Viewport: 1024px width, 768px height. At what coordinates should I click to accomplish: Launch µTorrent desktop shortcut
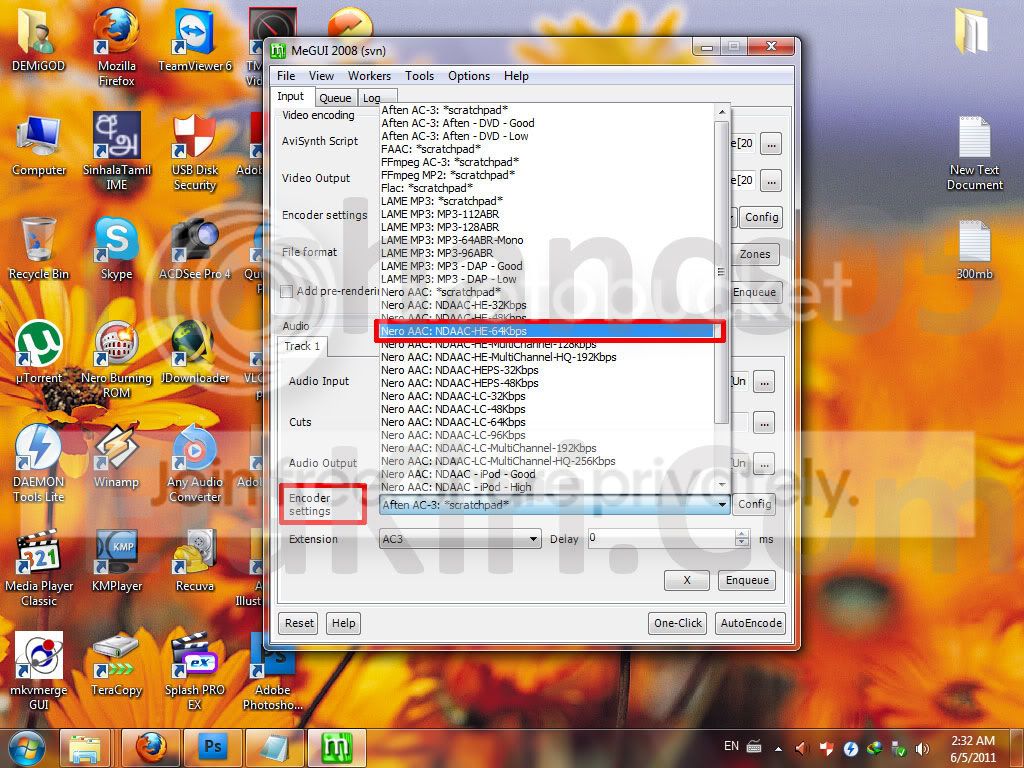click(x=39, y=353)
